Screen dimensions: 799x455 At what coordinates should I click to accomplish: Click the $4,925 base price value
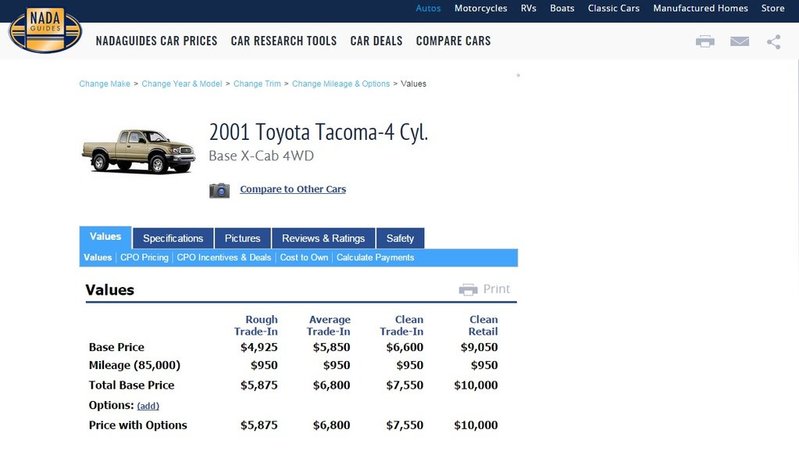click(x=259, y=347)
